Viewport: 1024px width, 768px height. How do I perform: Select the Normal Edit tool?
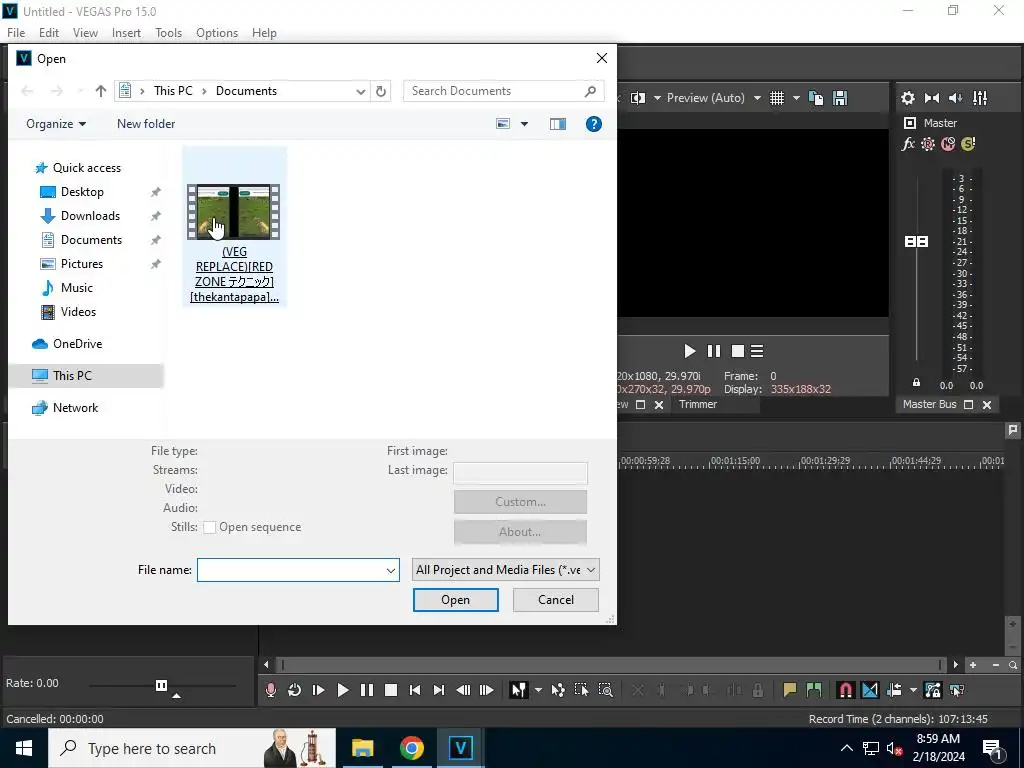(x=519, y=690)
